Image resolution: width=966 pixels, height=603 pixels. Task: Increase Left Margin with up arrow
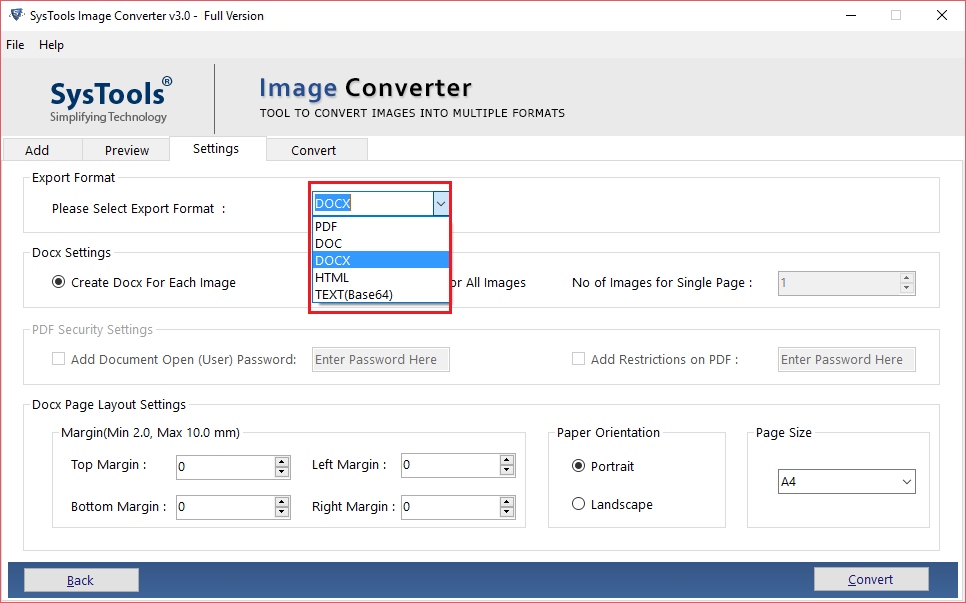coord(507,460)
